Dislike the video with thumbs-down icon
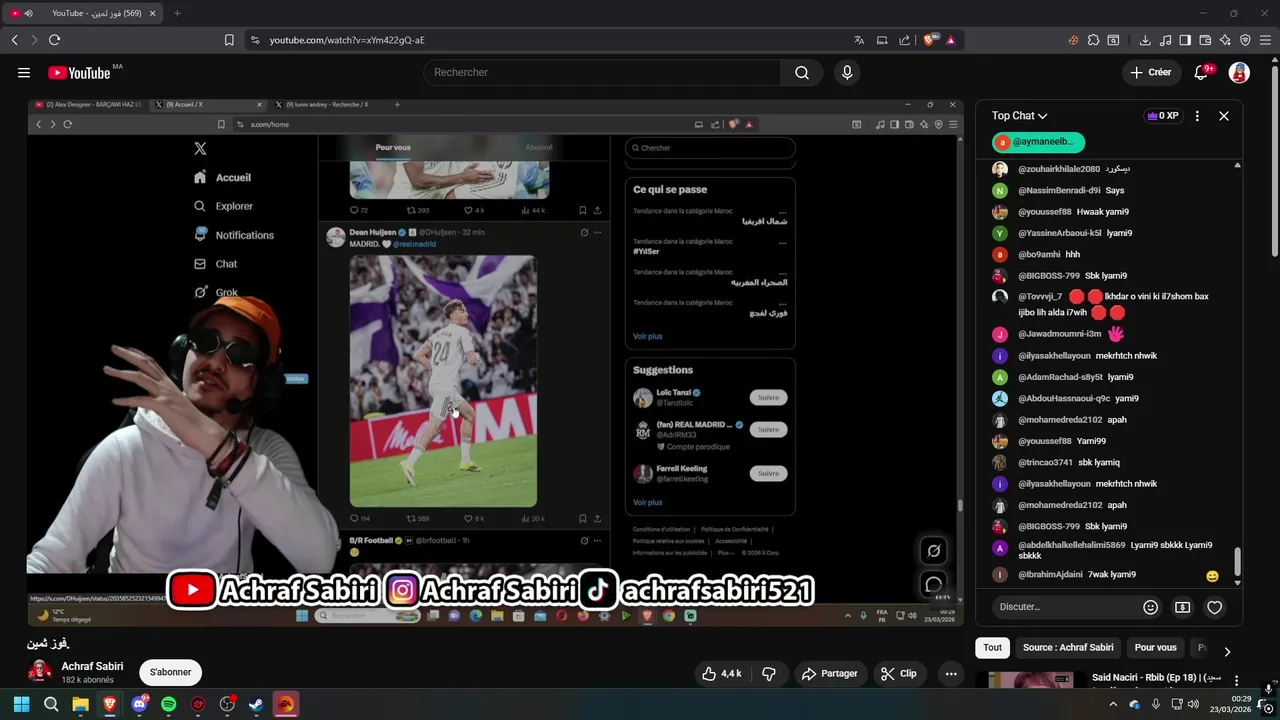 point(769,673)
